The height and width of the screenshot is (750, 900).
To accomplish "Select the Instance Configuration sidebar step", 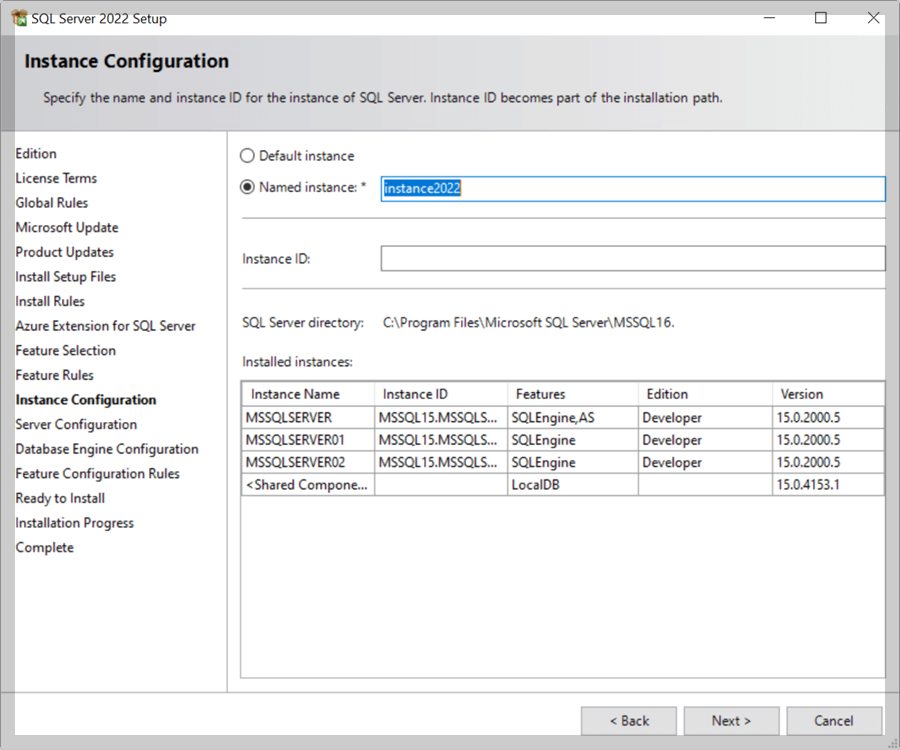I will (x=86, y=400).
